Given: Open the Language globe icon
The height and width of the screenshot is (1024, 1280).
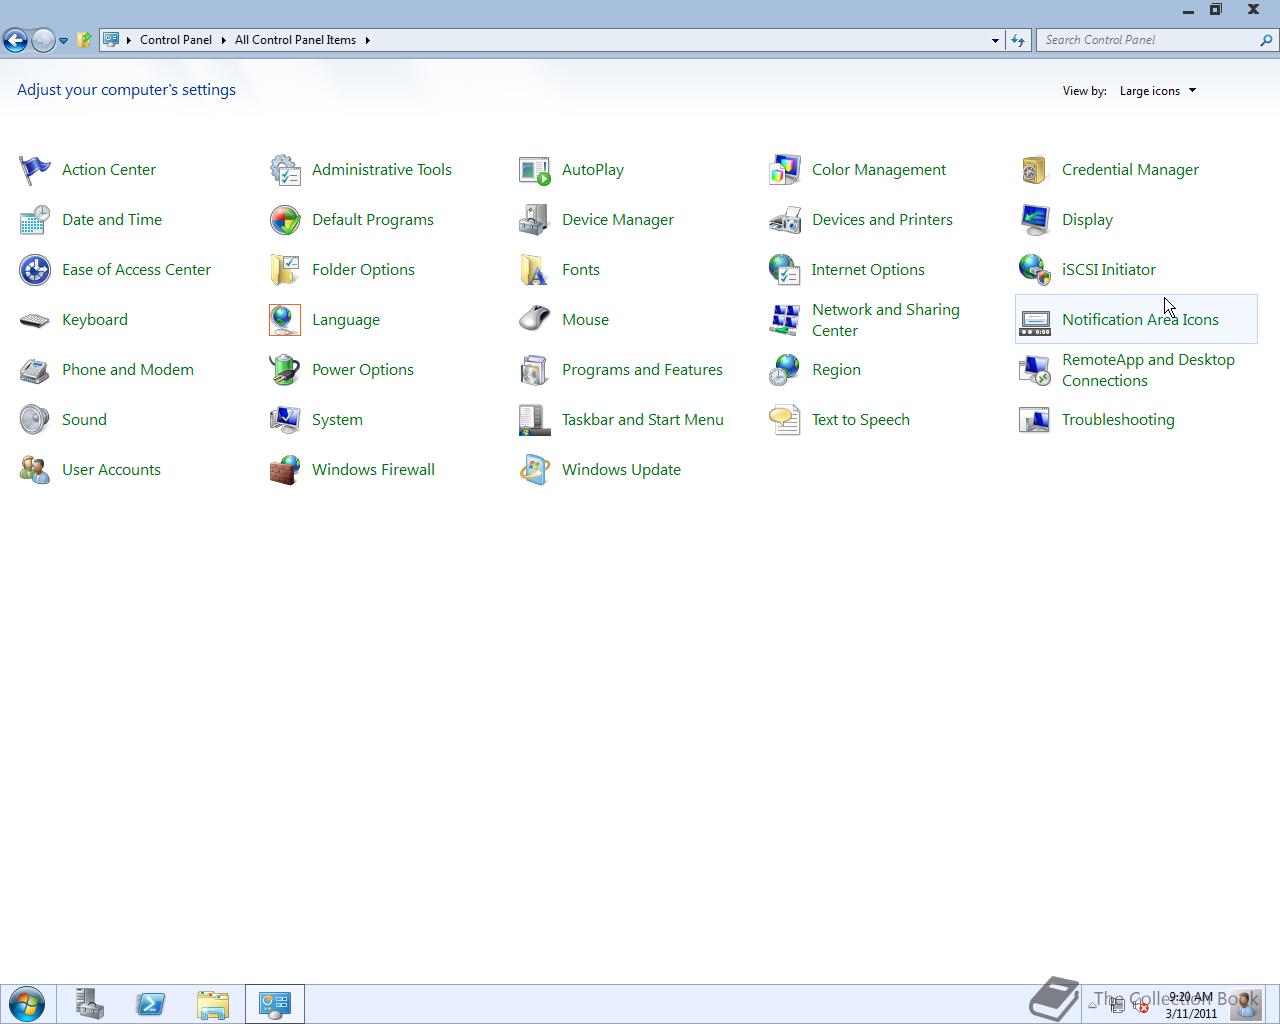Looking at the screenshot, I should pos(284,320).
